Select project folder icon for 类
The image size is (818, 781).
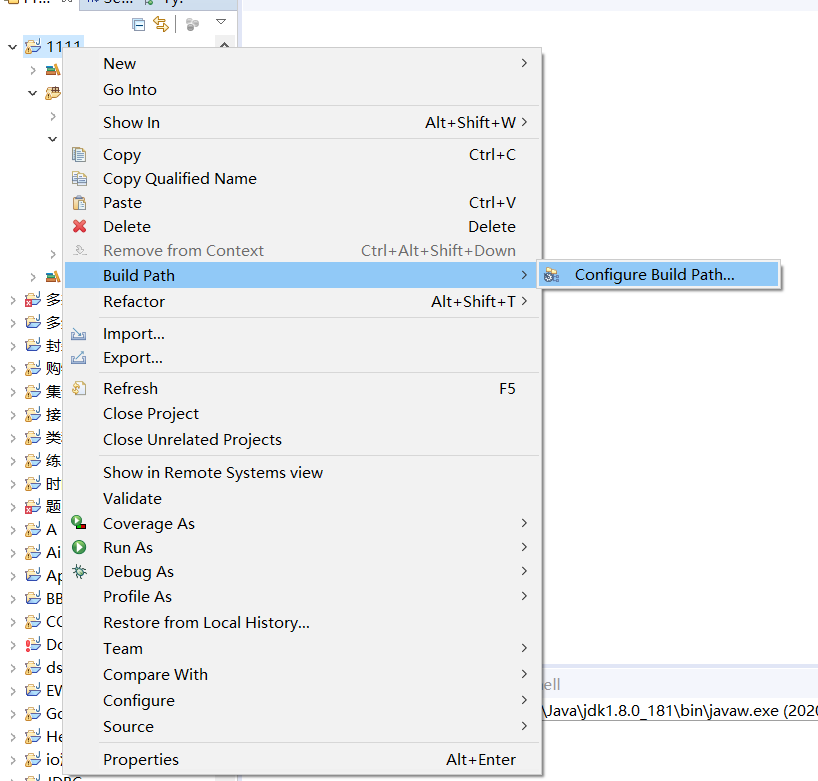click(x=33, y=438)
